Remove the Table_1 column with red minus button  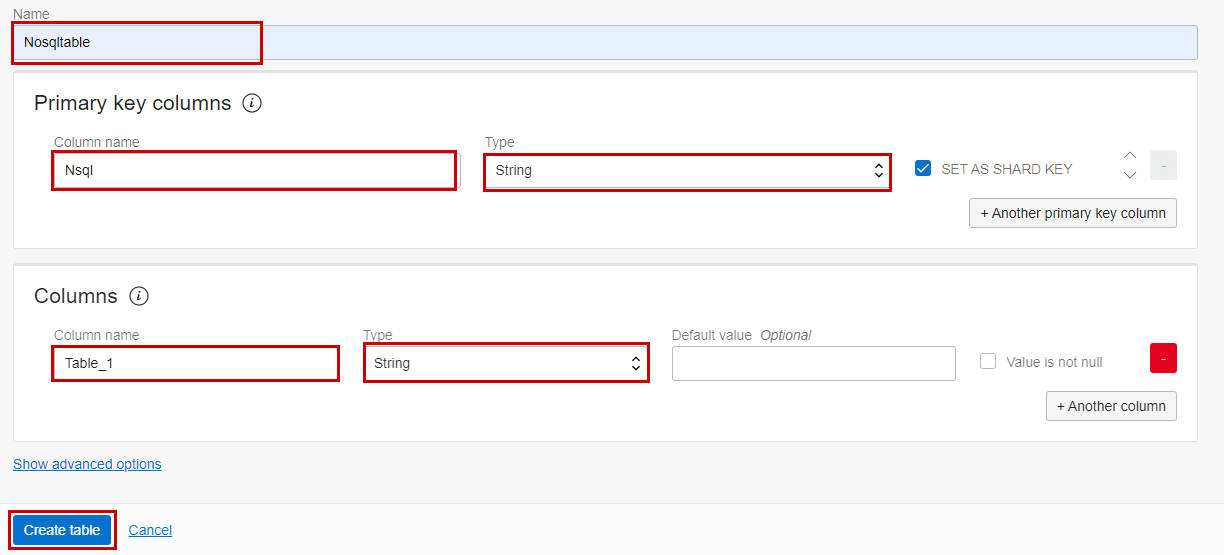[1163, 358]
